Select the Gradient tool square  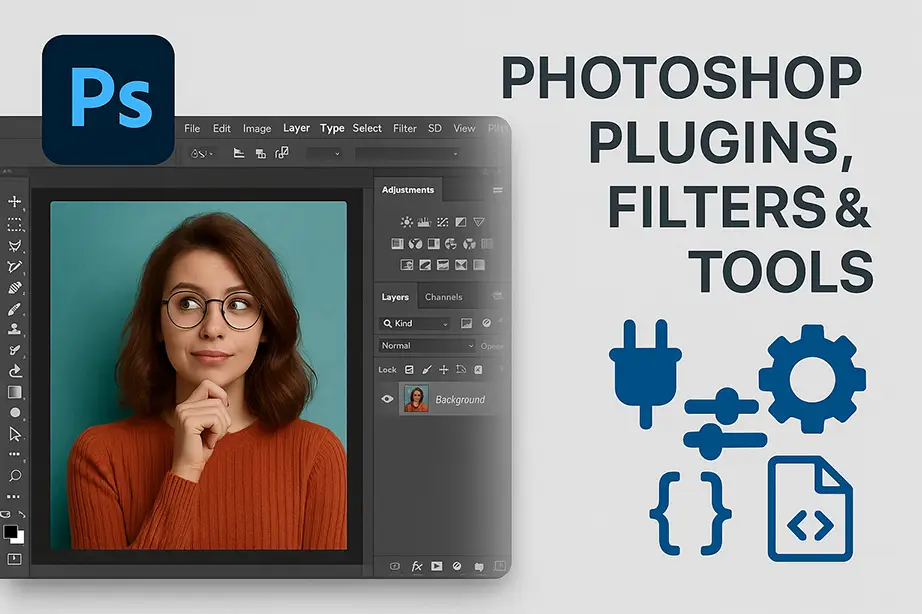click(x=15, y=392)
